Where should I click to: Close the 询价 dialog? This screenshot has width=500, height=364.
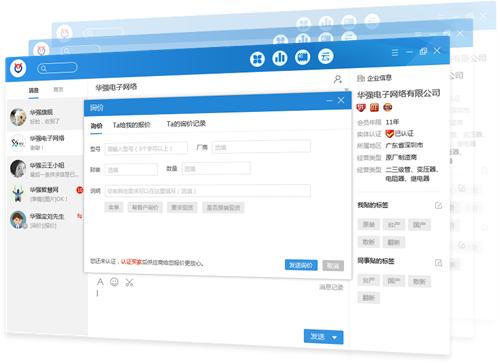341,100
